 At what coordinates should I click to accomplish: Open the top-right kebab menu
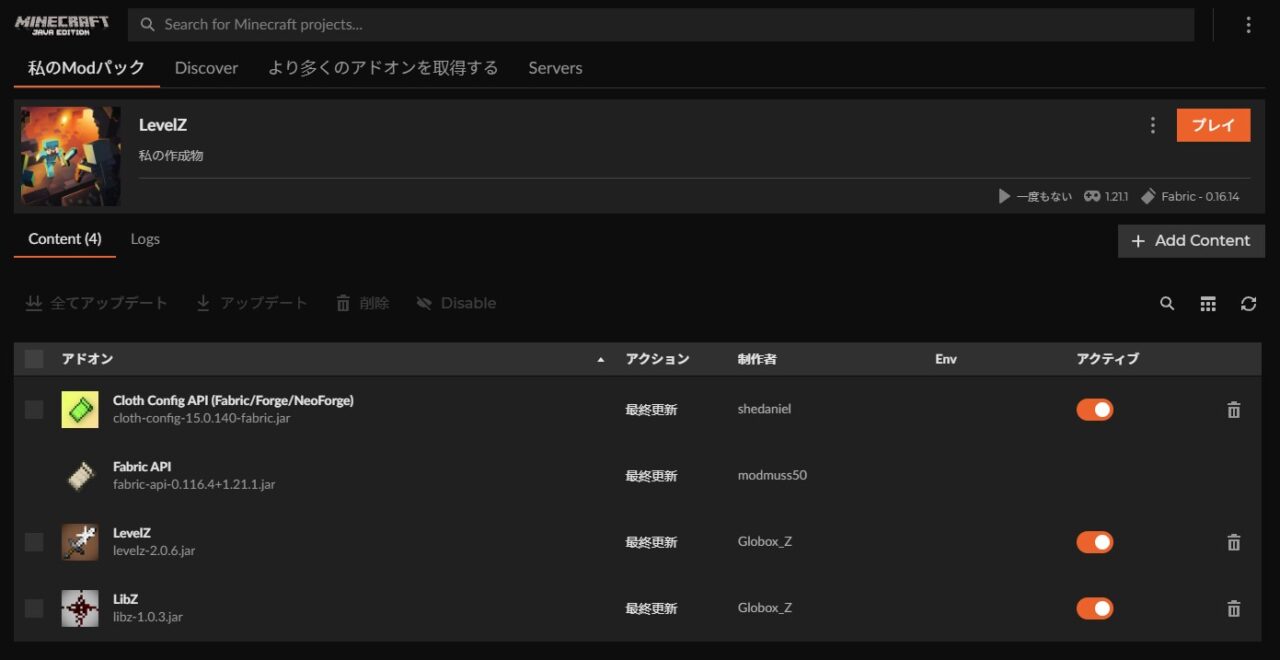1248,25
